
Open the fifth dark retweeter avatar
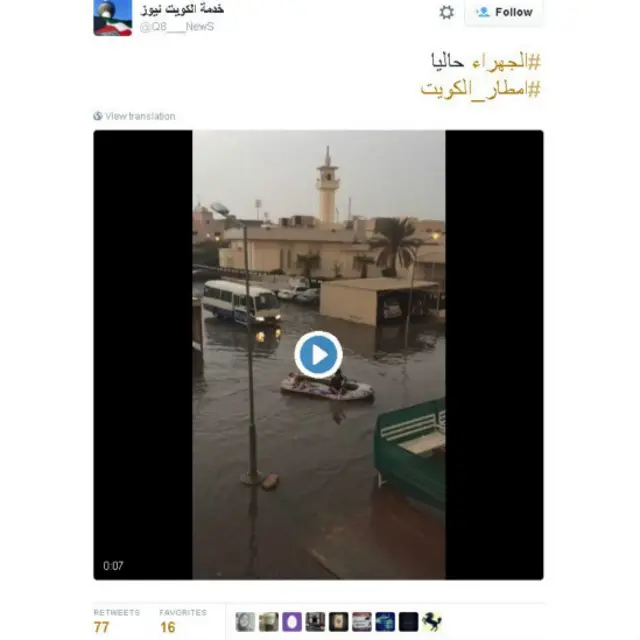tap(338, 622)
